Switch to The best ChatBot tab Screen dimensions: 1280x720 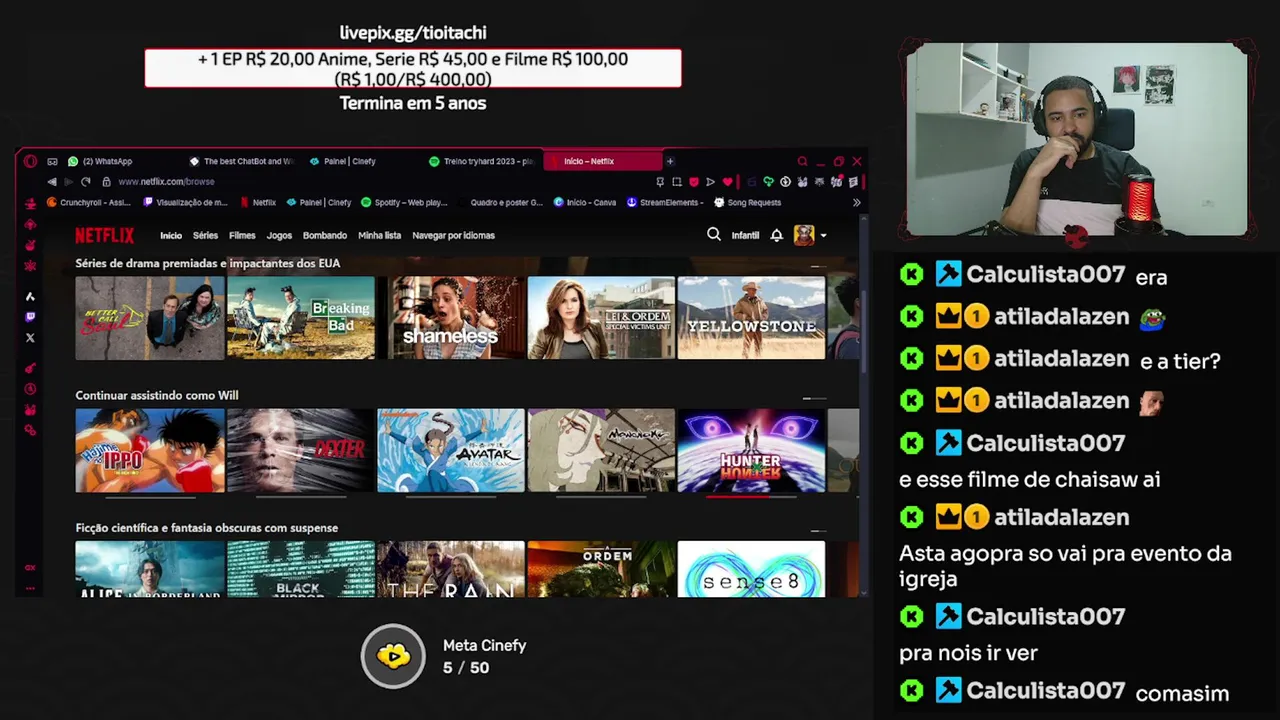pos(241,161)
